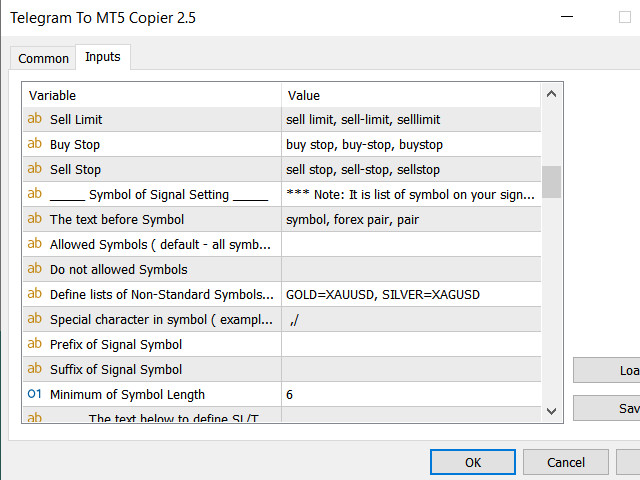Select 'Minimum of Symbol Length' variable

(x=127, y=395)
